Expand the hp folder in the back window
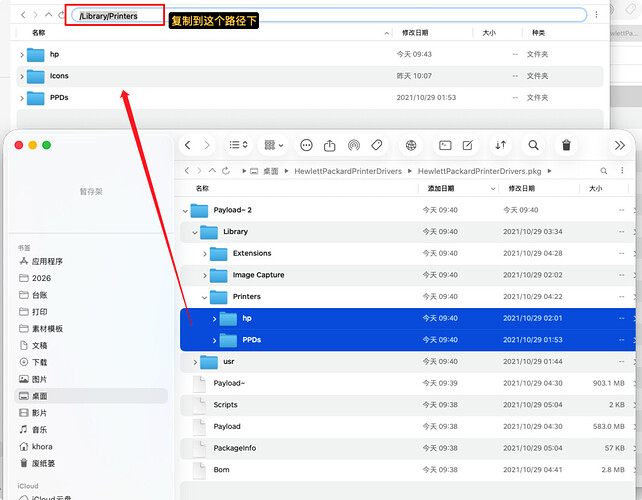Viewport: 642px width, 500px height. coord(22,54)
